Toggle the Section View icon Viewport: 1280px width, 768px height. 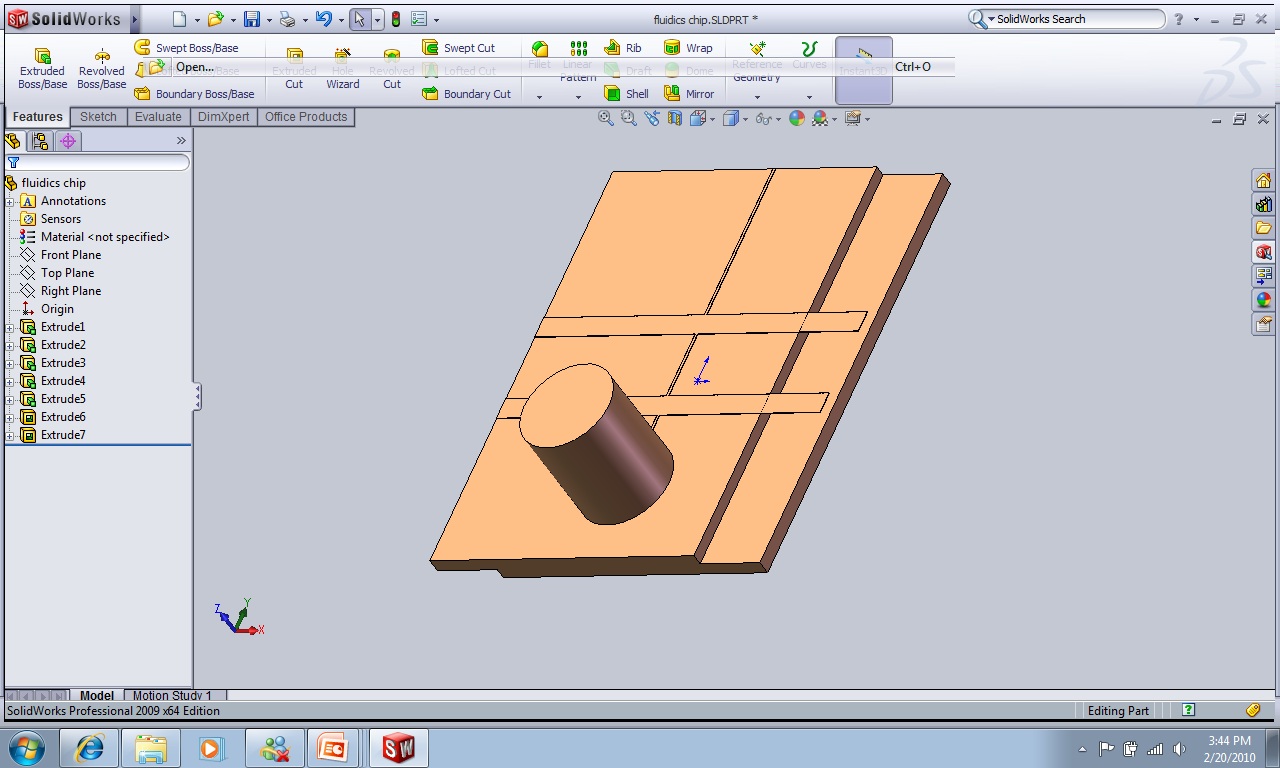(x=674, y=118)
